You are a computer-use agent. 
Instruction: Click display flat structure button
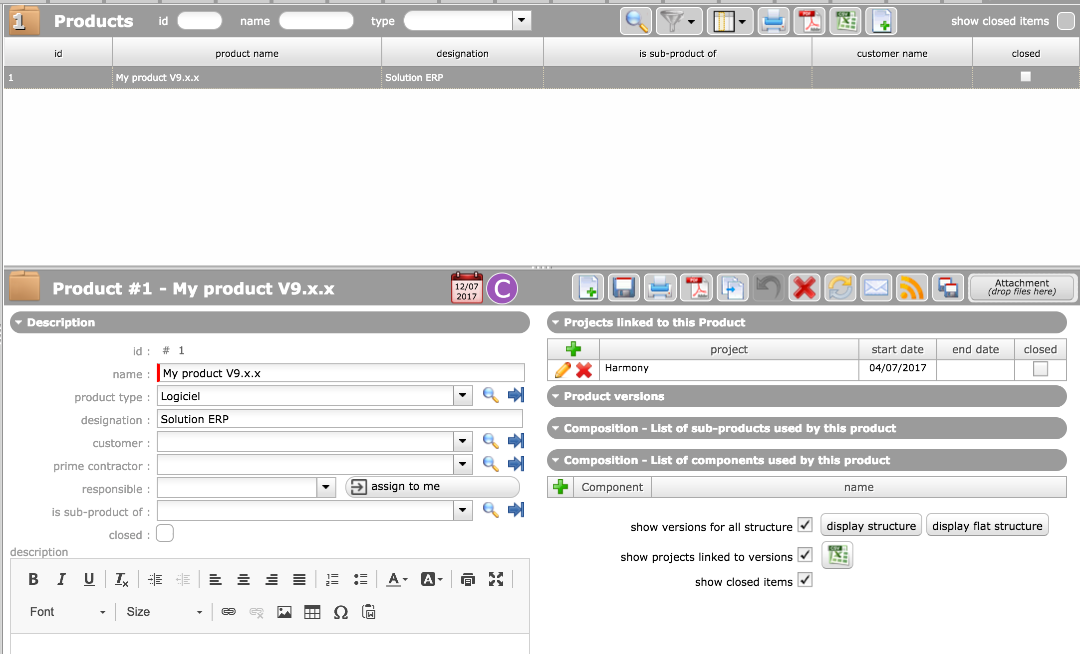click(987, 525)
